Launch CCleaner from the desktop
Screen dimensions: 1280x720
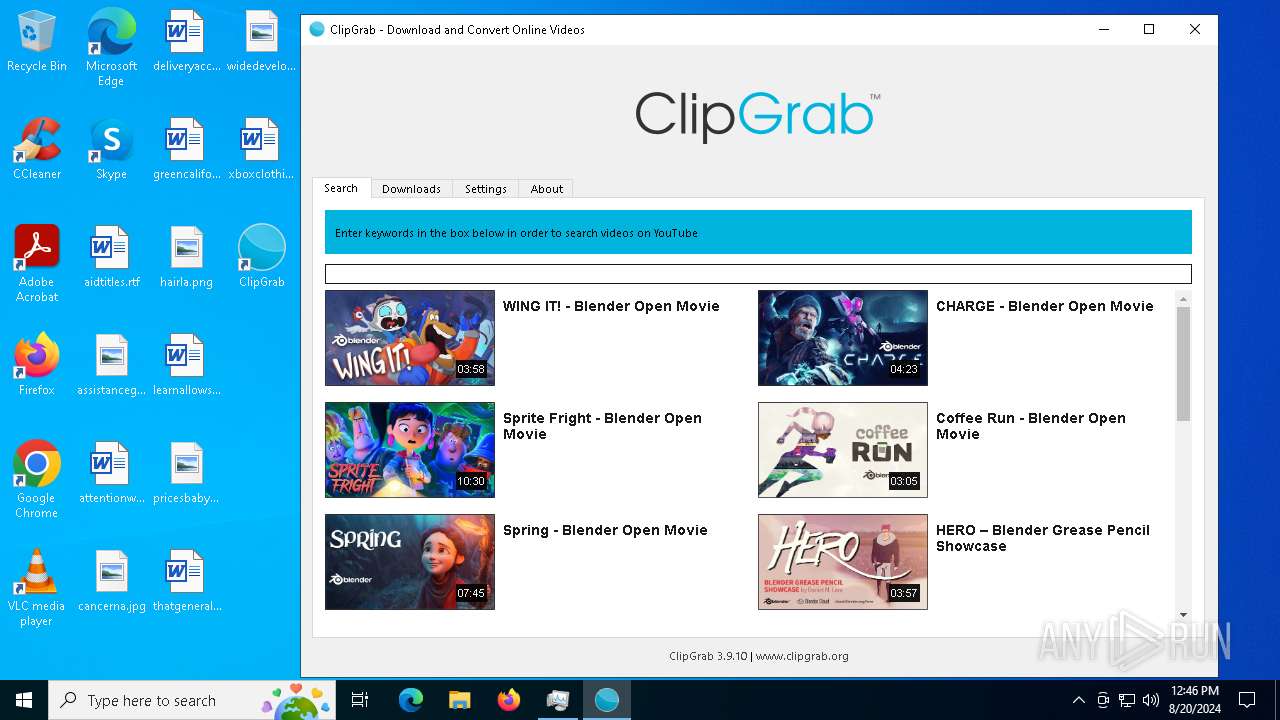click(x=37, y=150)
